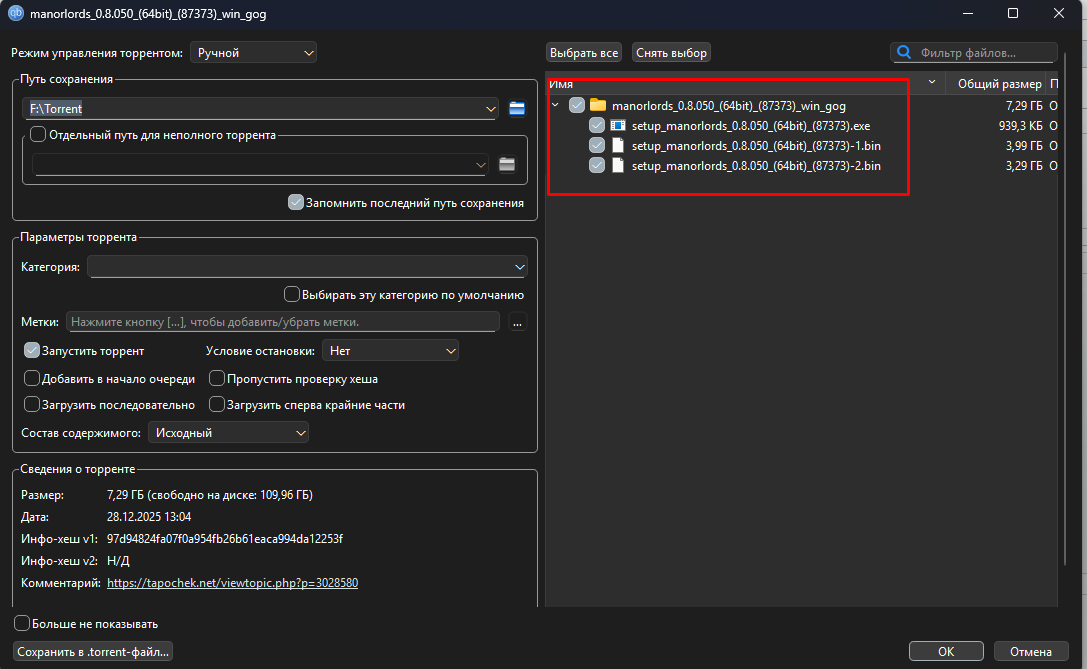Click the qBittorrent icon in title bar

tap(16, 14)
